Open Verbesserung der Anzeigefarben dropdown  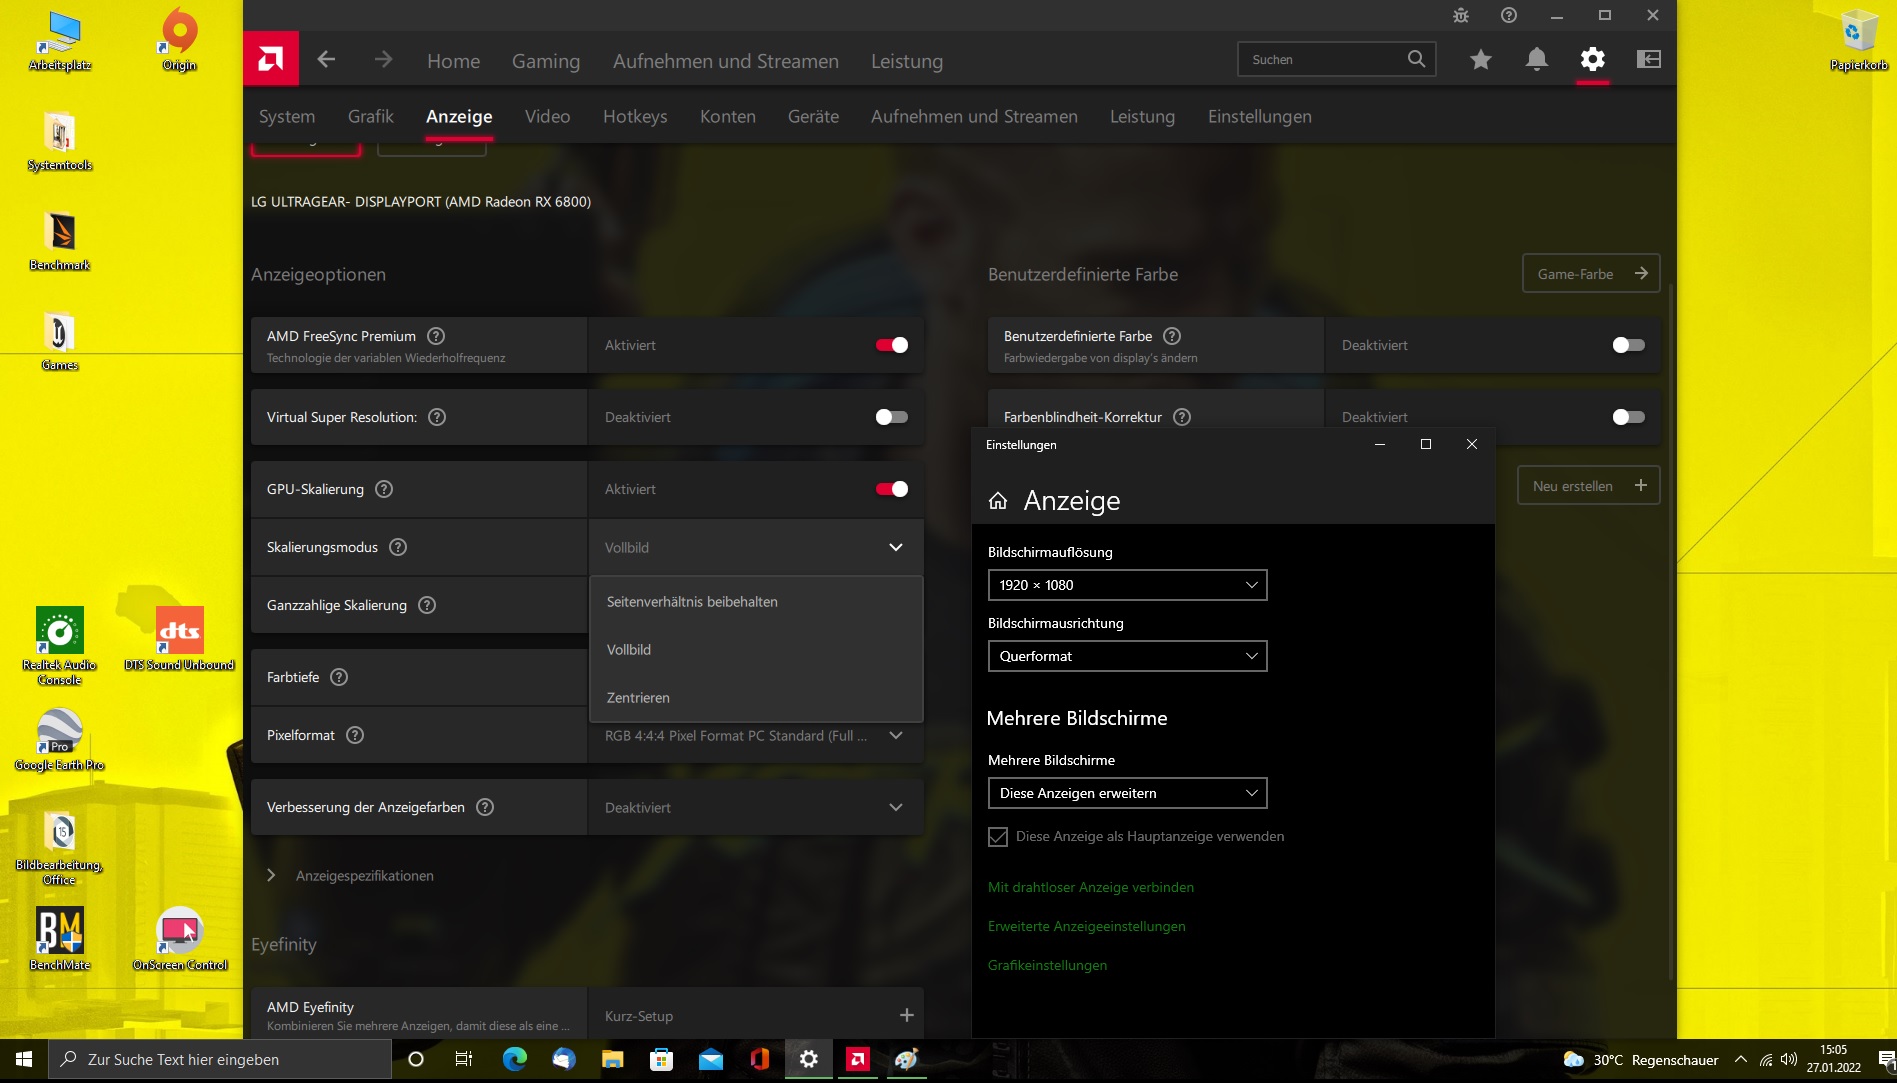(x=756, y=807)
